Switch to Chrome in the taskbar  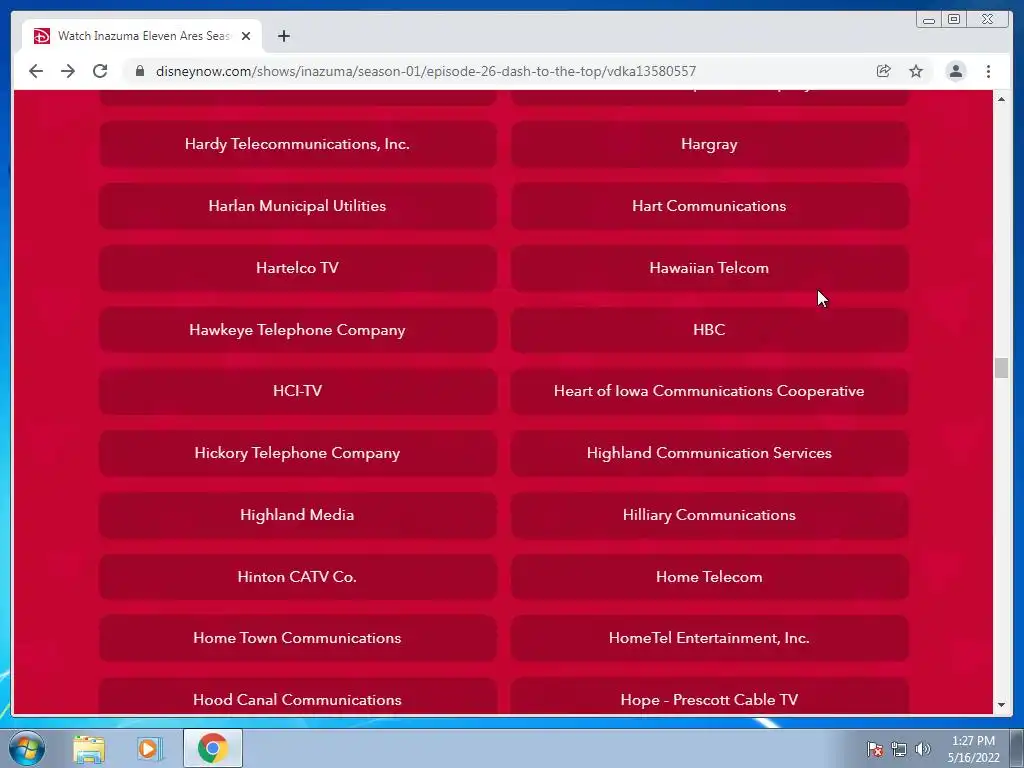(x=212, y=748)
